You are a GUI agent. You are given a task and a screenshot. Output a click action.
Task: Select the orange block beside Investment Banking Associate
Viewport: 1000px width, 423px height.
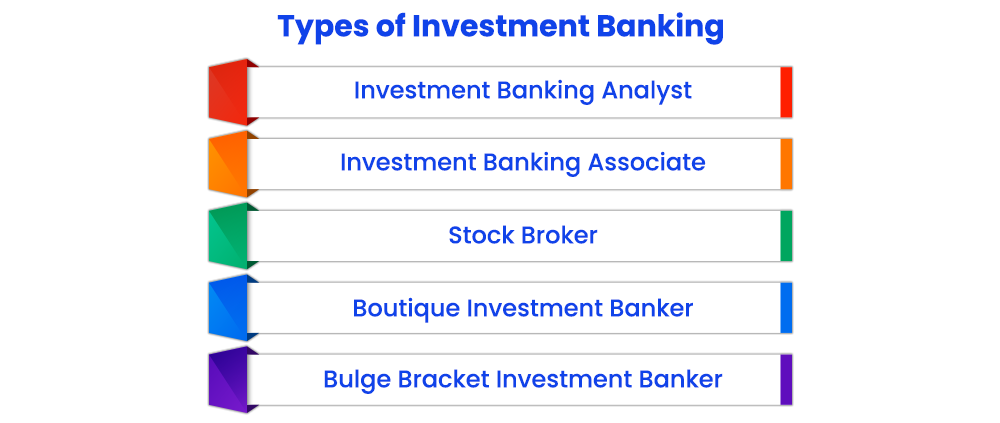pos(227,164)
